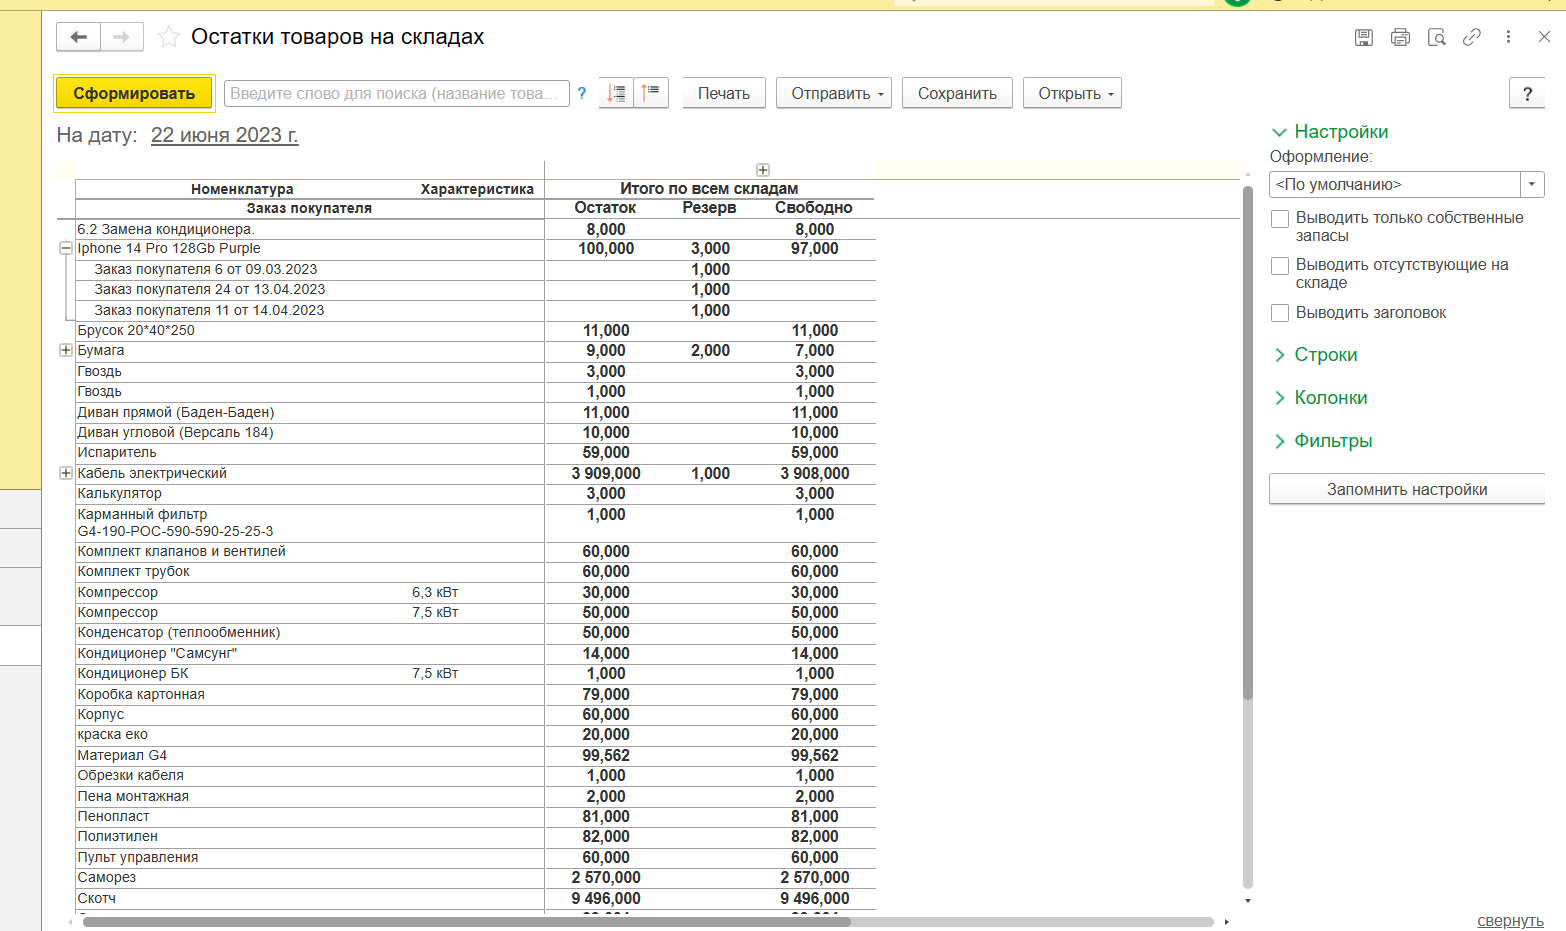Viewport: 1566px width, 931px height.
Task: Click the forward navigation arrow
Action: (x=121, y=37)
